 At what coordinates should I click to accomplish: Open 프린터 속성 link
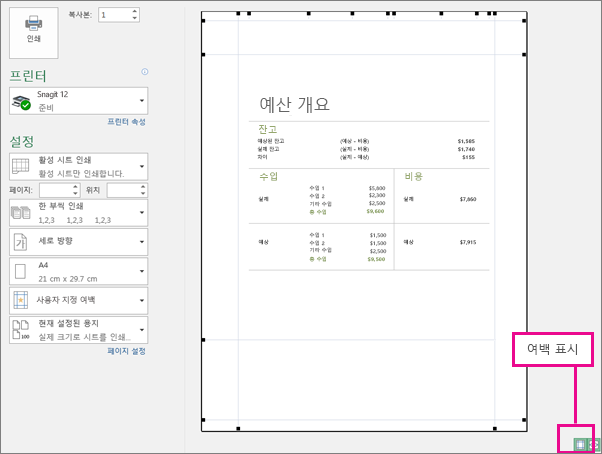(x=126, y=122)
